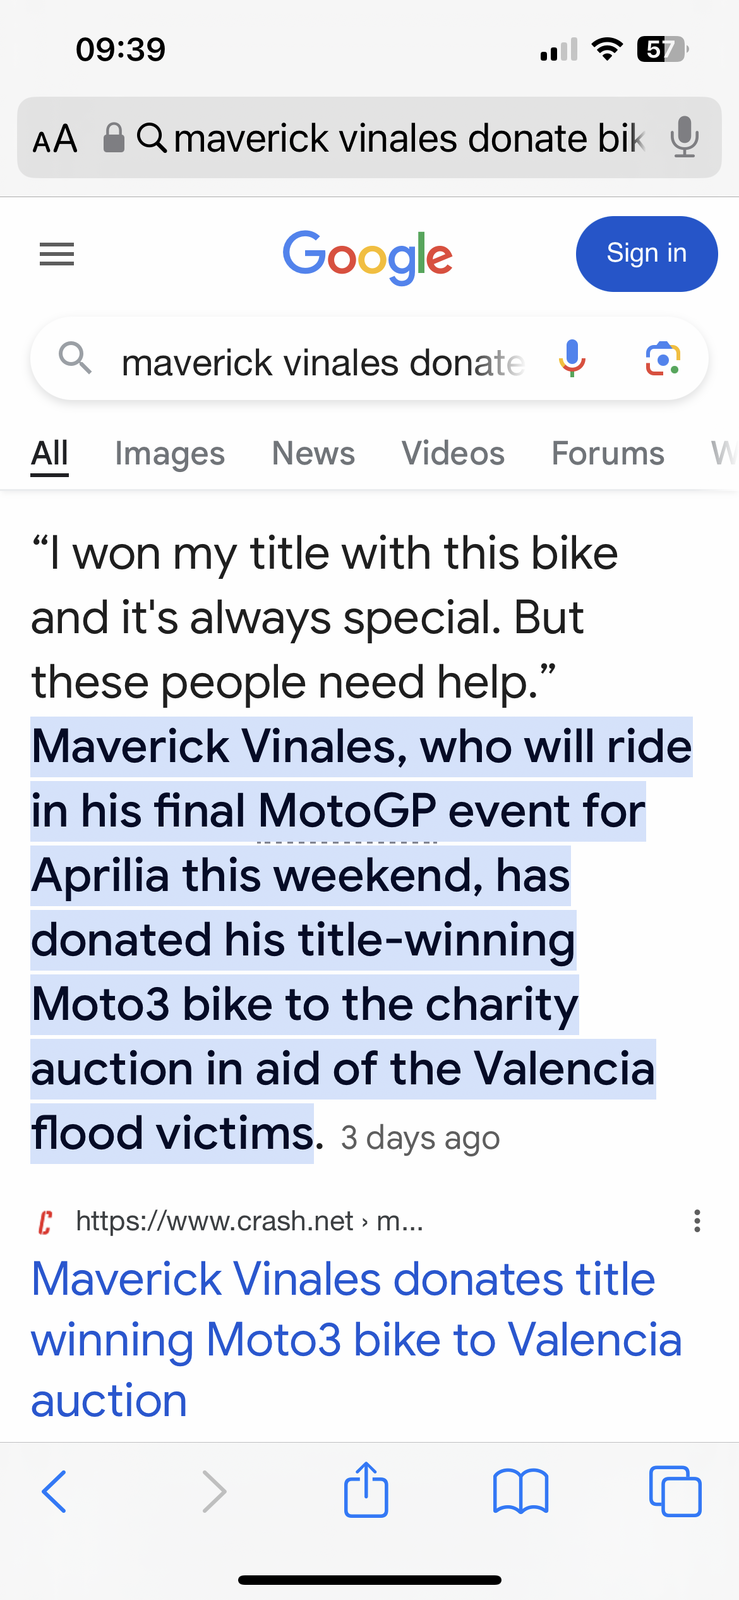Tap the Safari share icon
The image size is (739, 1600).
366,1491
